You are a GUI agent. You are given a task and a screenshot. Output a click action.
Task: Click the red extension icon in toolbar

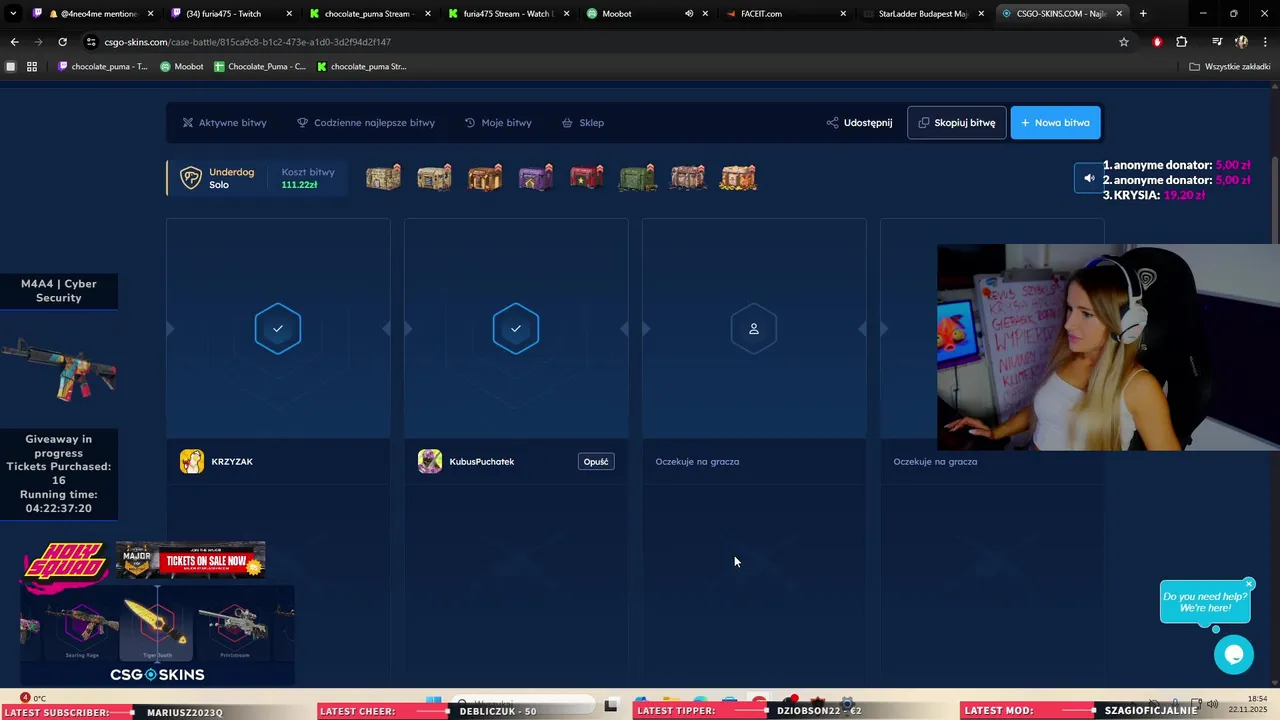[x=1157, y=42]
